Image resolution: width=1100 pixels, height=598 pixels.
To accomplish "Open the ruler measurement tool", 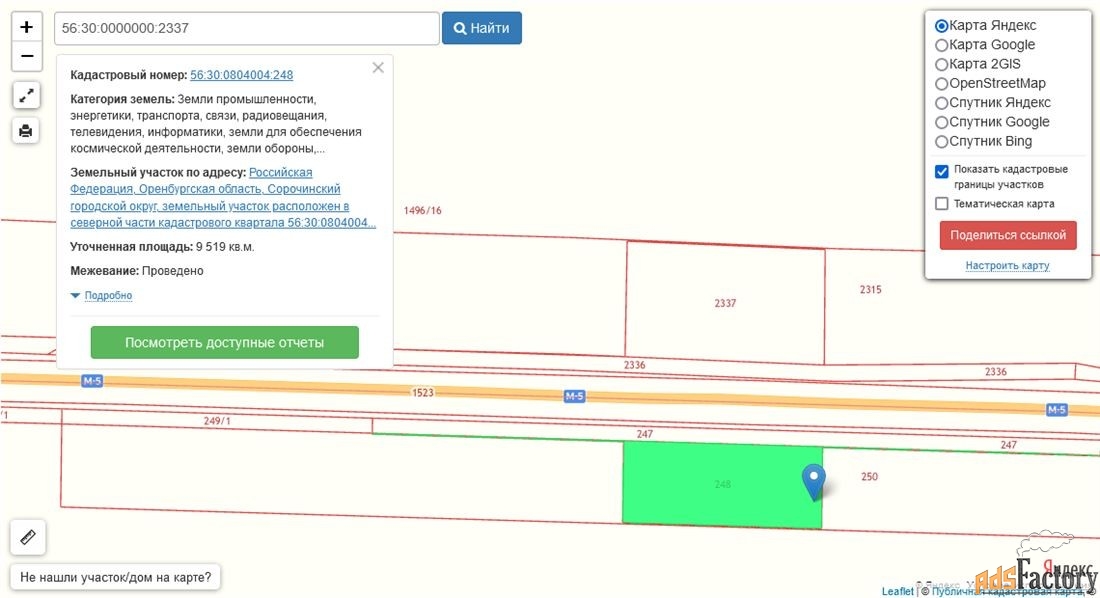I will 28,537.
